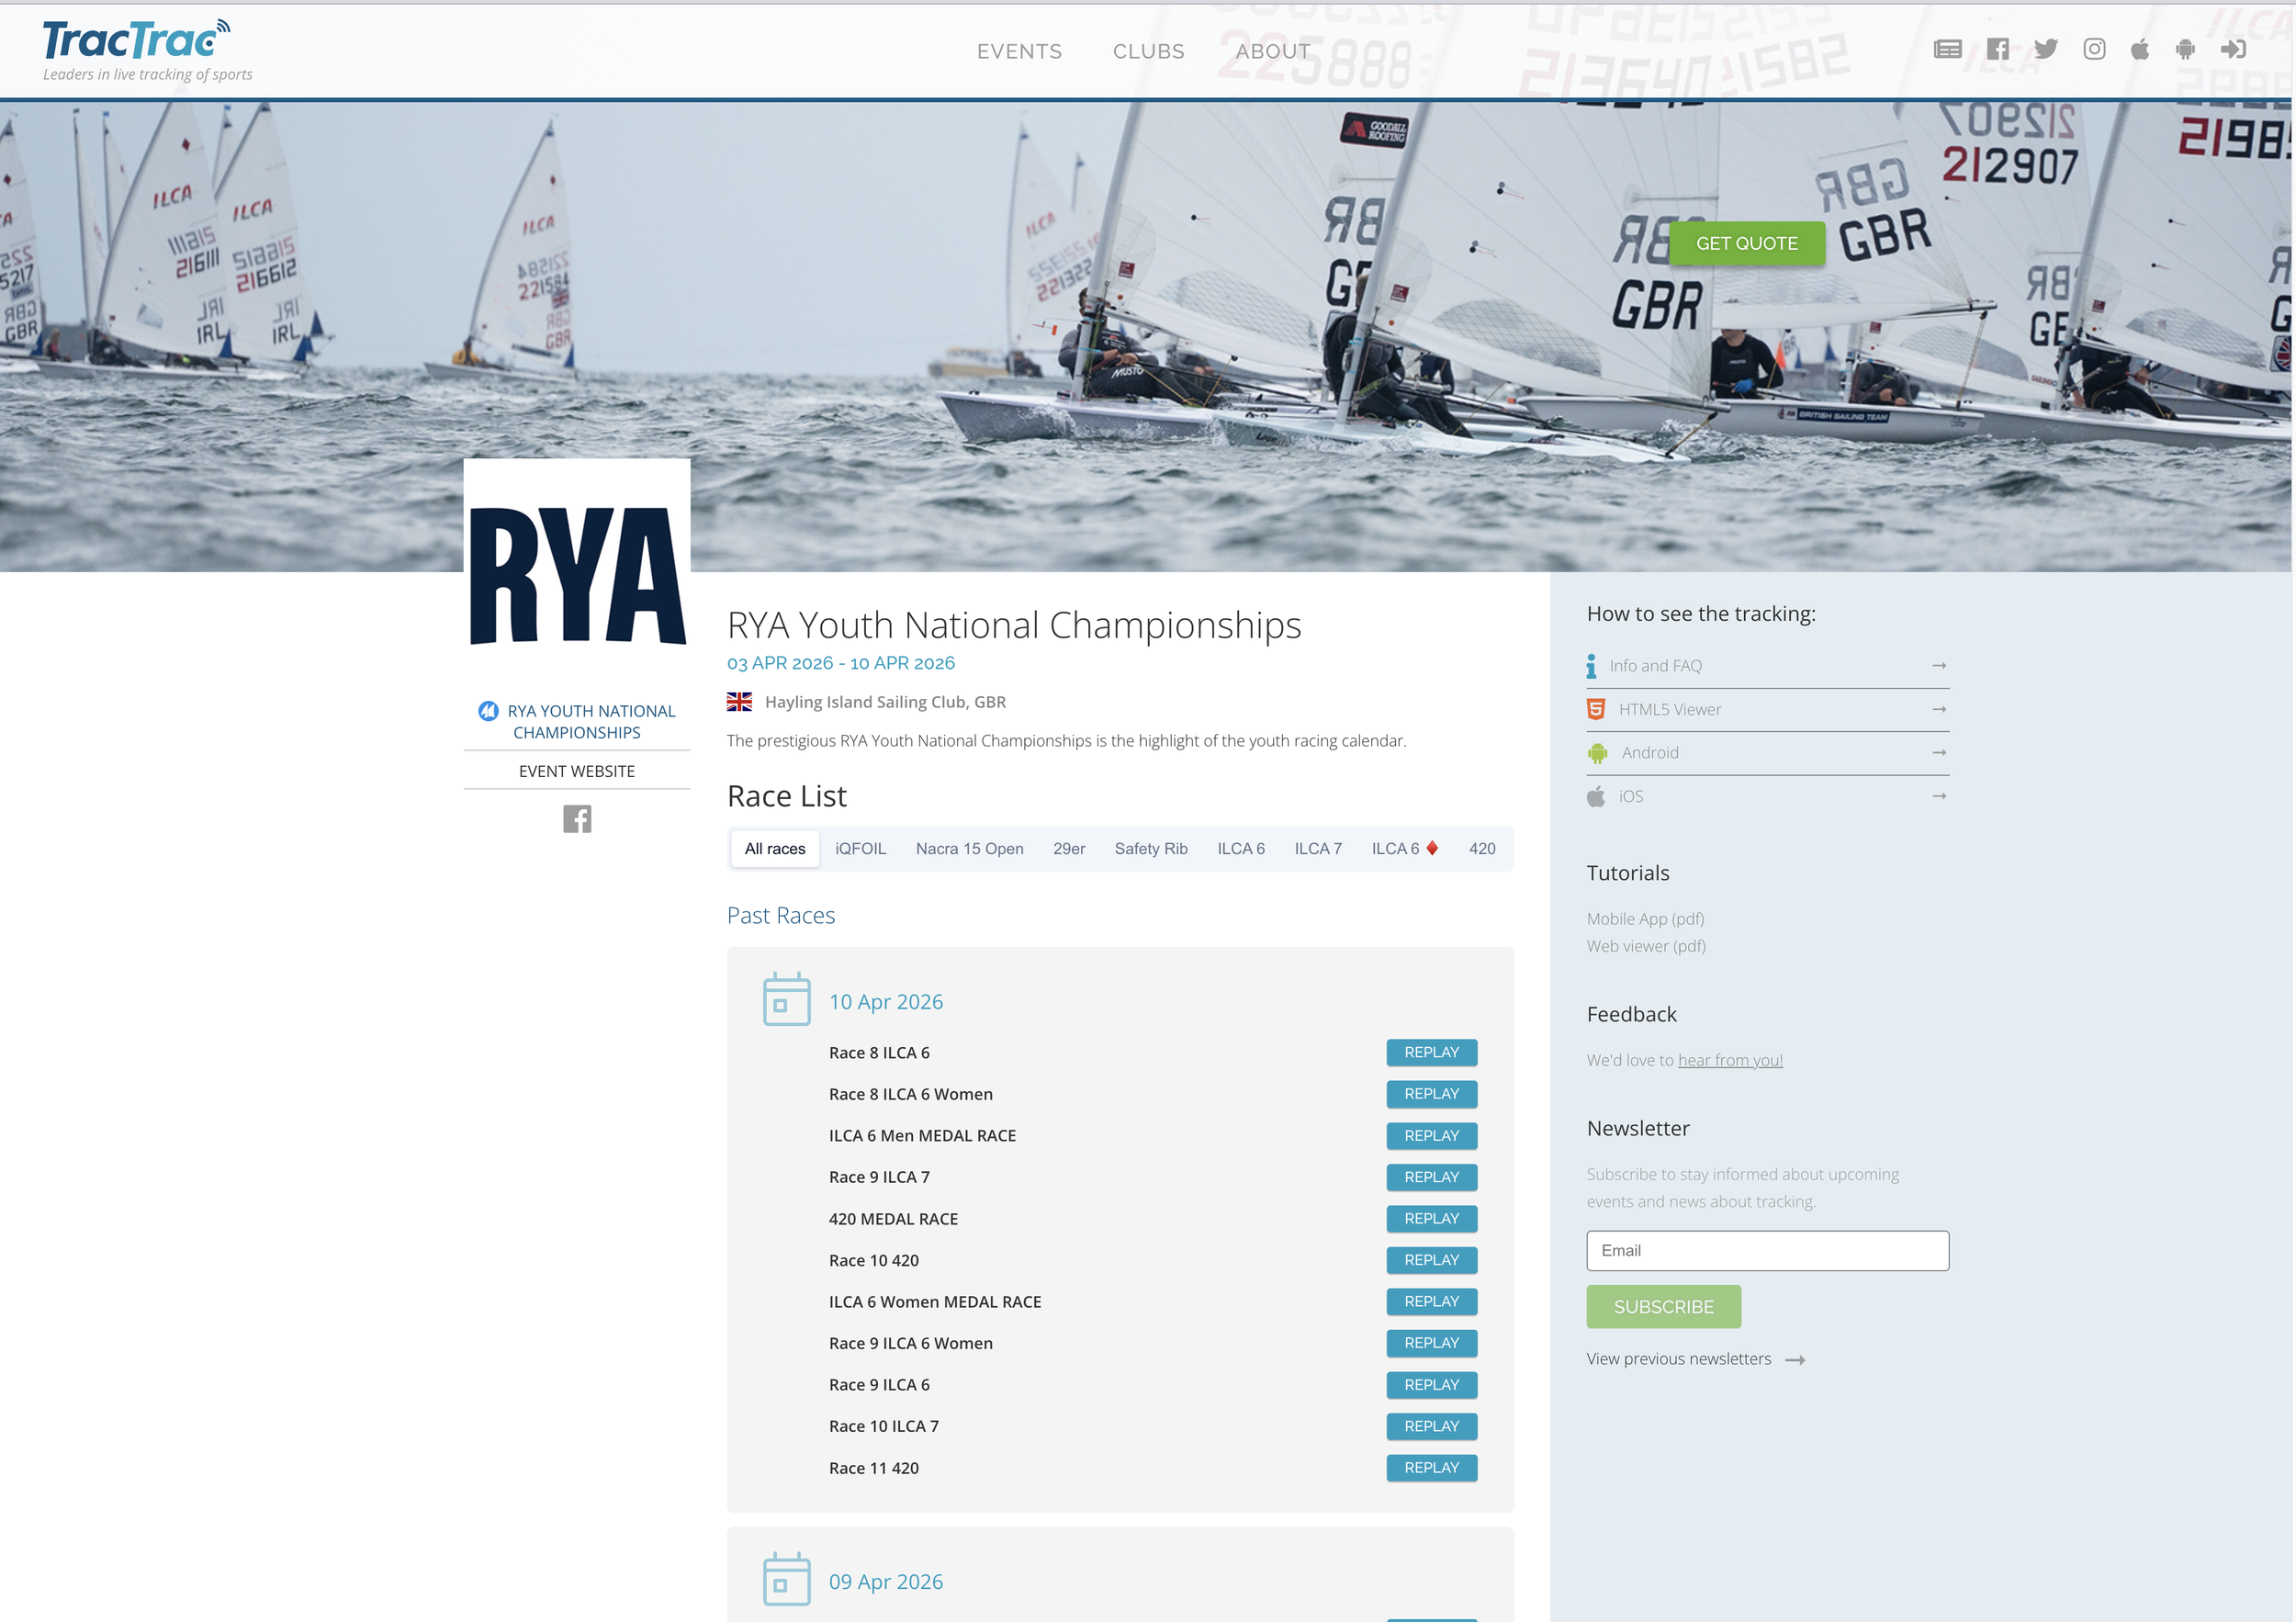Image resolution: width=2296 pixels, height=1622 pixels.
Task: Switch to the Nacra 15 Open tab
Action: coord(969,849)
